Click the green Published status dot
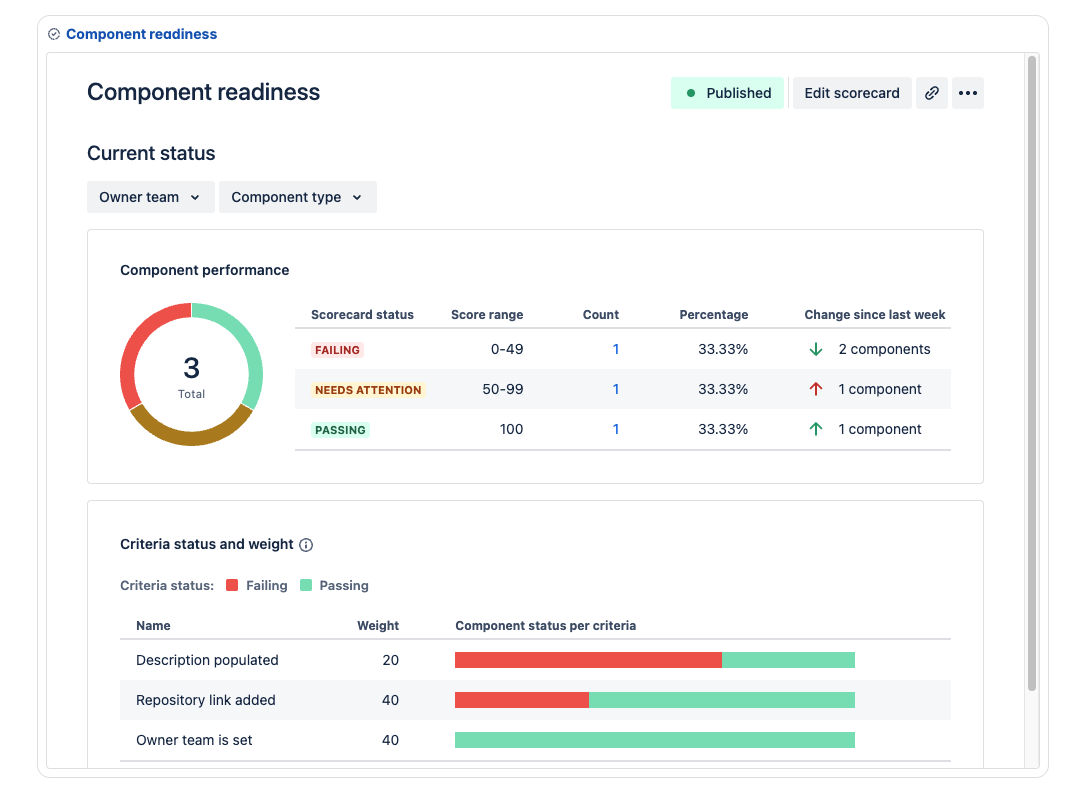The width and height of the screenshot is (1089, 794). point(692,92)
